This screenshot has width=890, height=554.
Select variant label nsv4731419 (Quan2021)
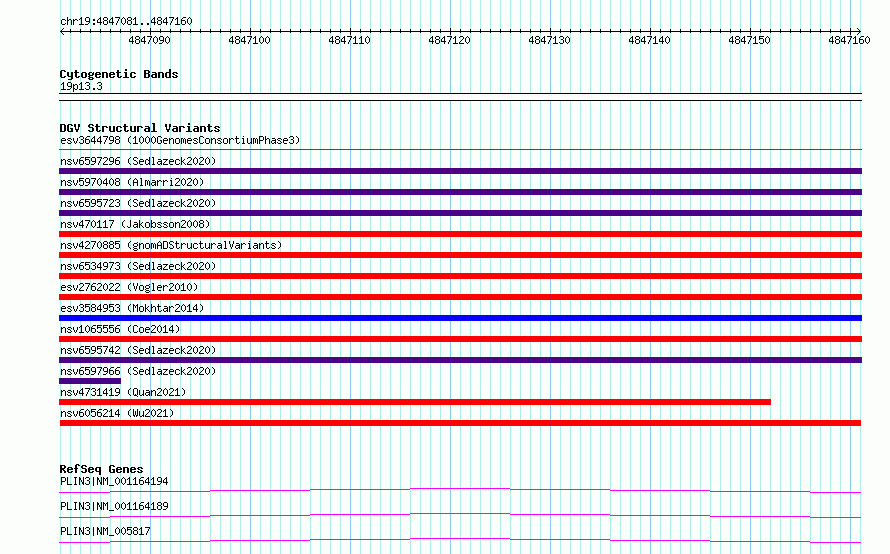pos(123,392)
